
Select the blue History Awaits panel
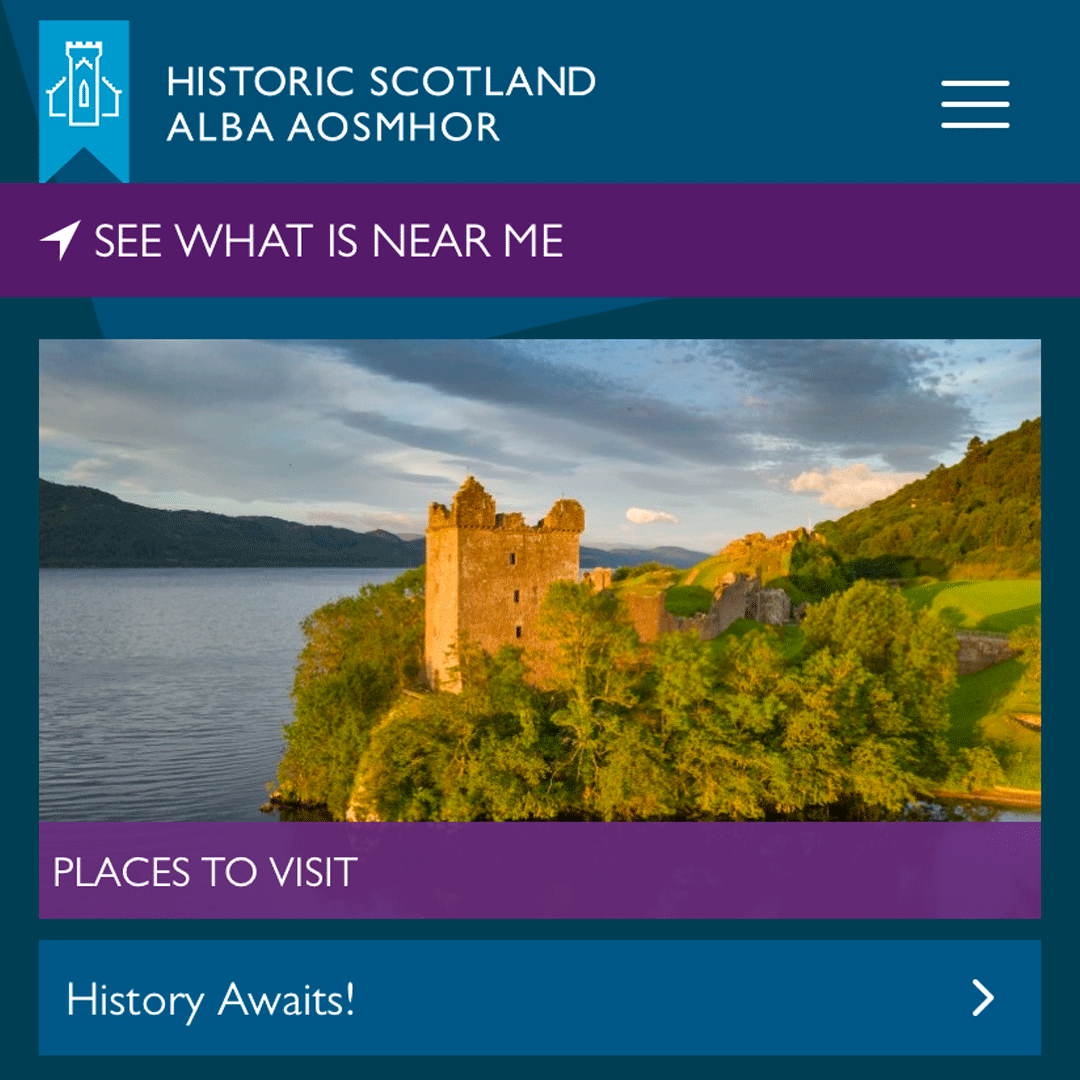click(x=539, y=997)
